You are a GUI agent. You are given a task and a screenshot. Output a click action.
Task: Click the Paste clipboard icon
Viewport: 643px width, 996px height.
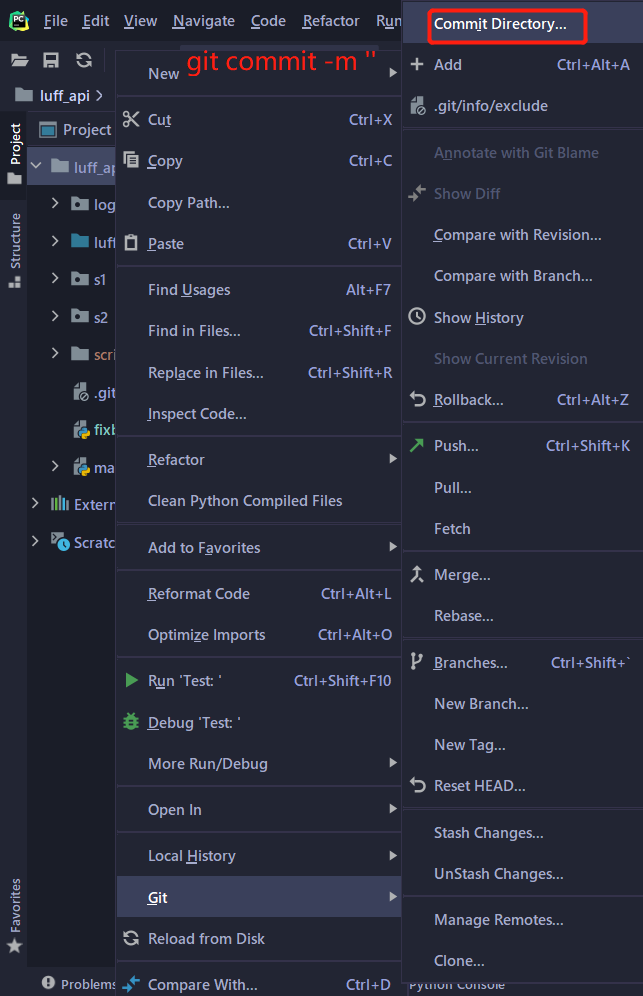[131, 243]
